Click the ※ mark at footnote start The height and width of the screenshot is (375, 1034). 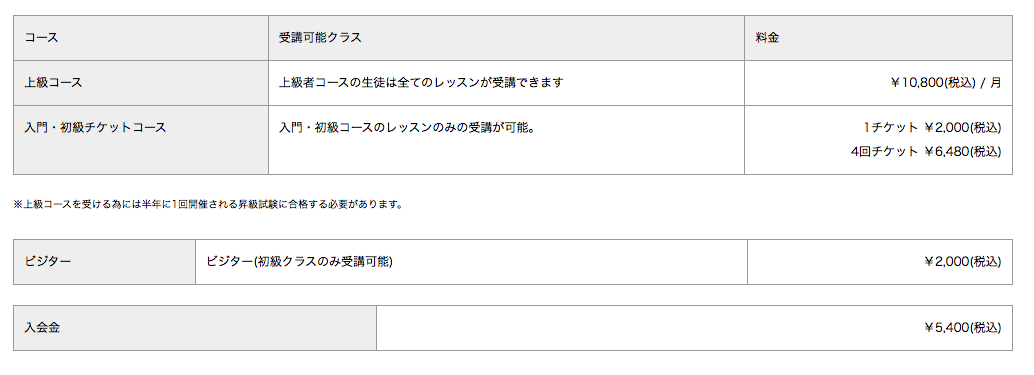click(x=18, y=204)
